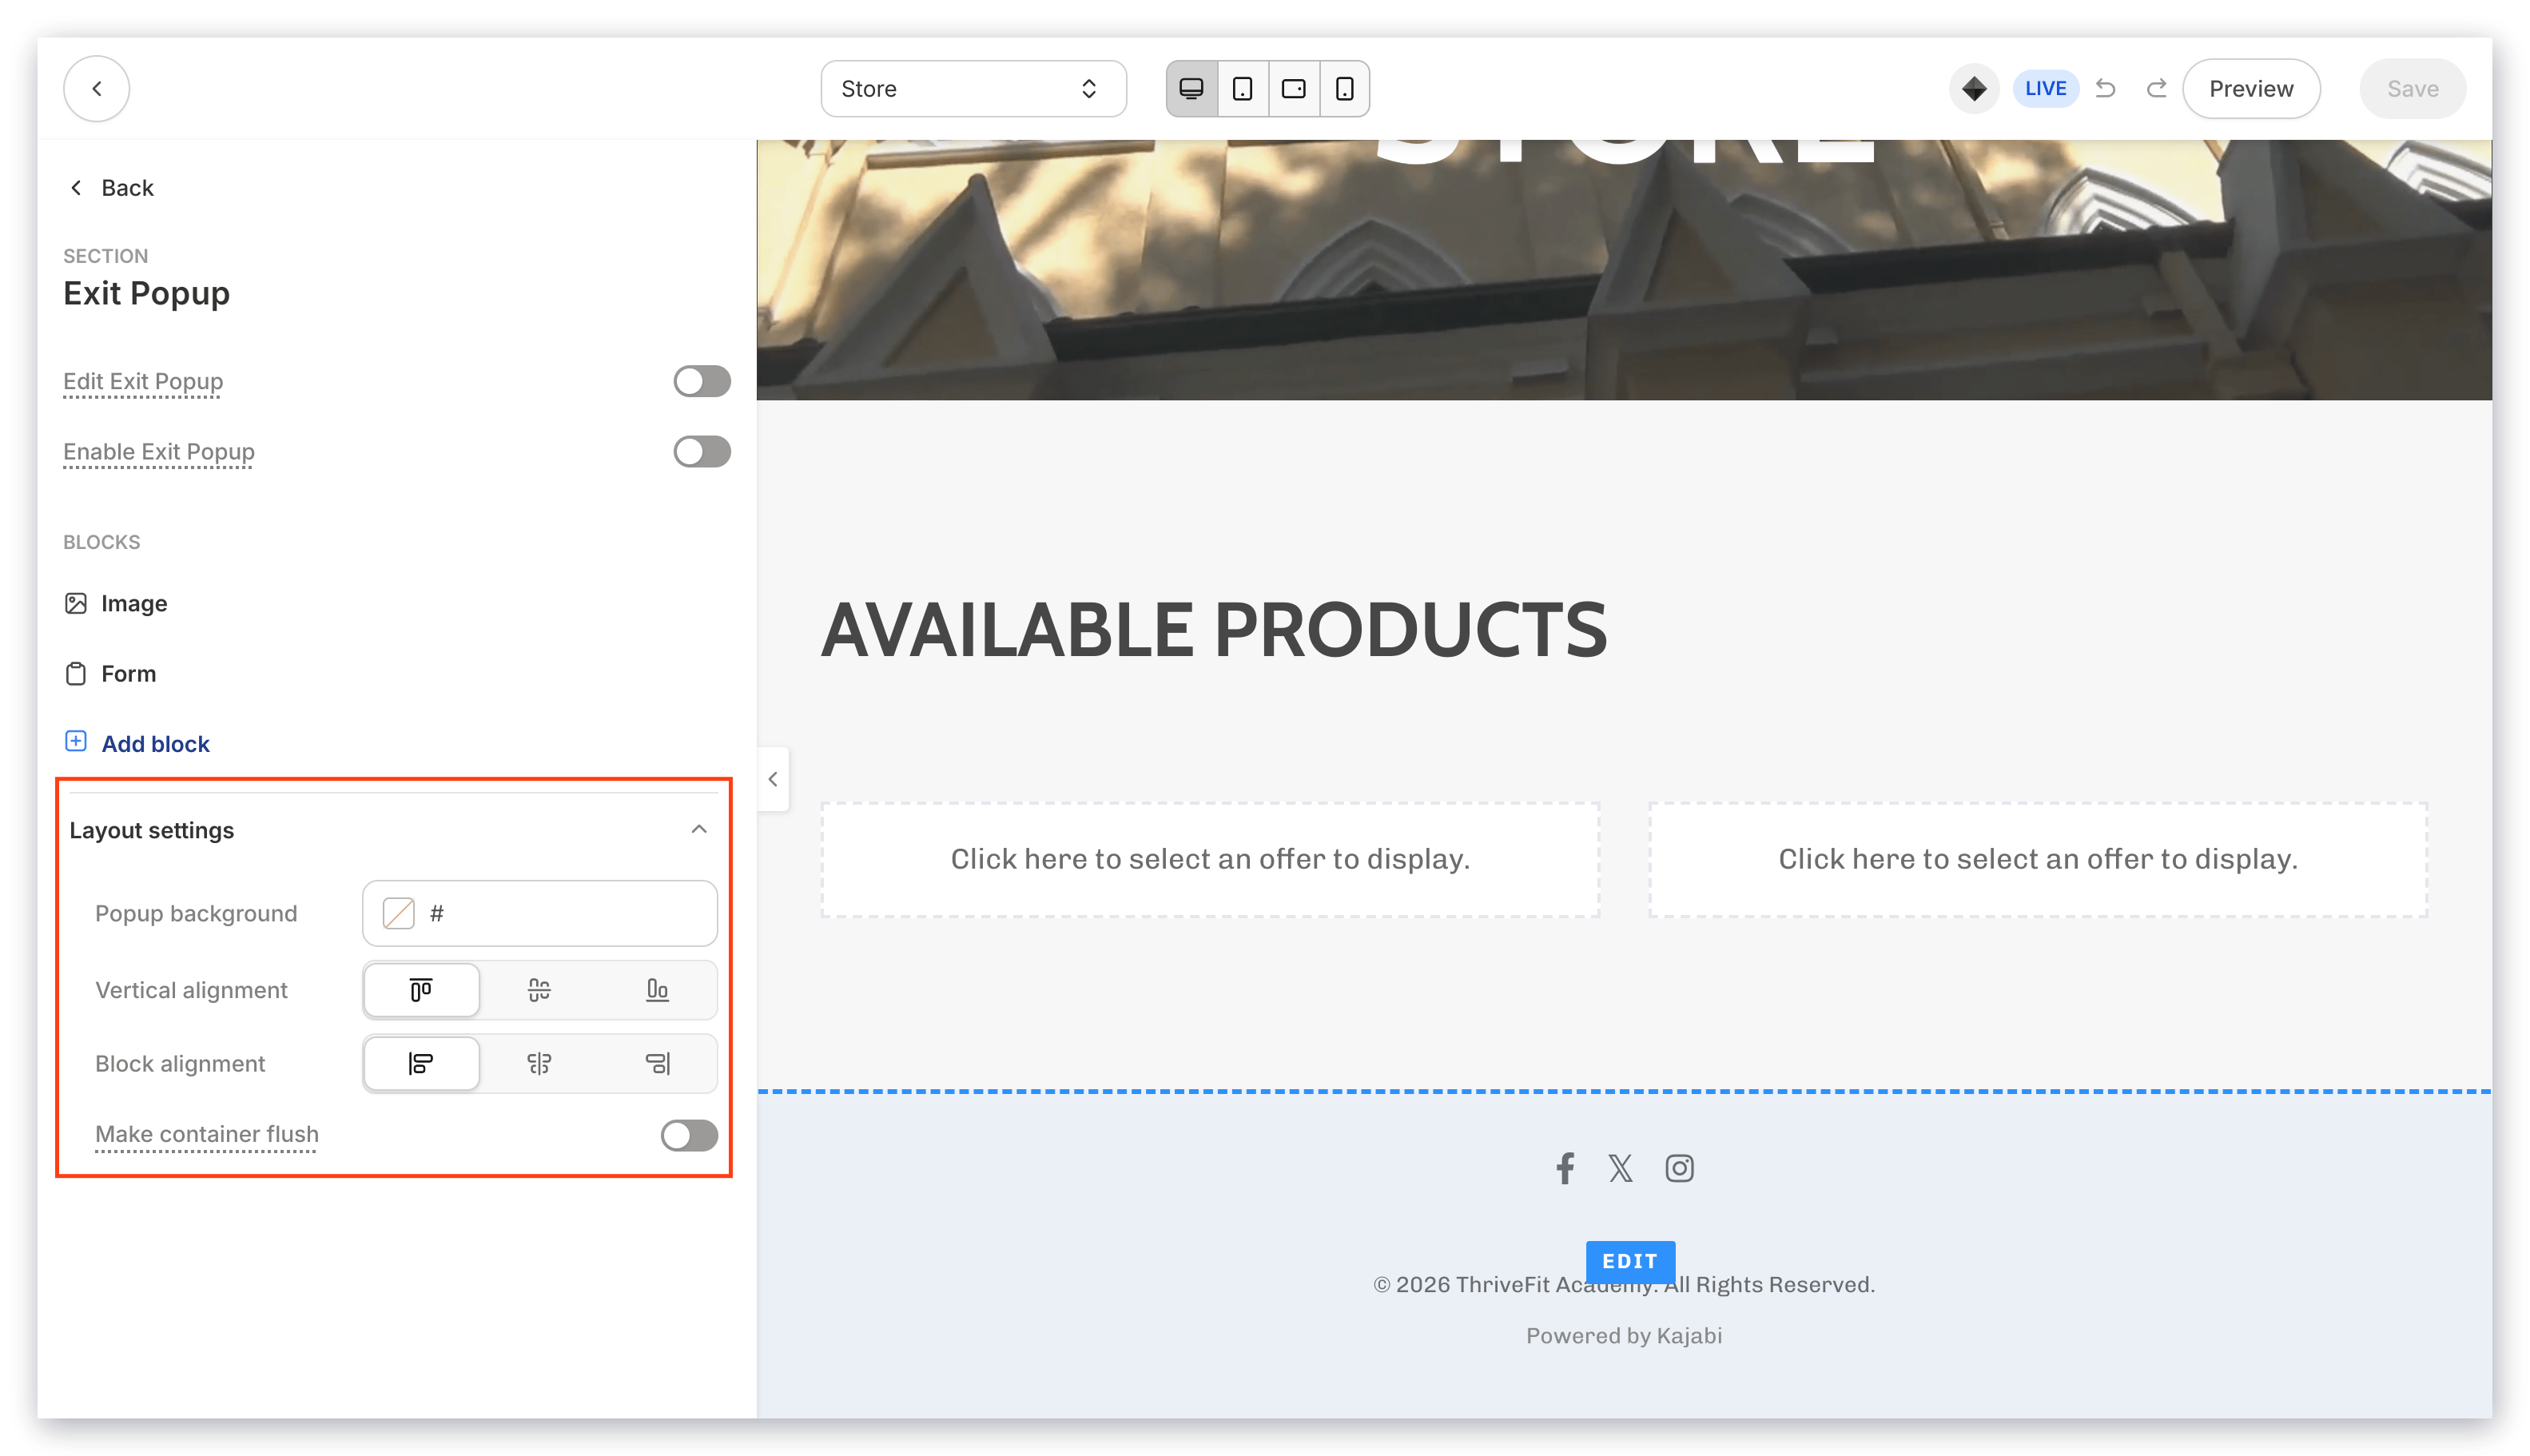Viewport: 2530px width, 1456px height.
Task: Click the Facebook icon in footer
Action: 1565,1168
